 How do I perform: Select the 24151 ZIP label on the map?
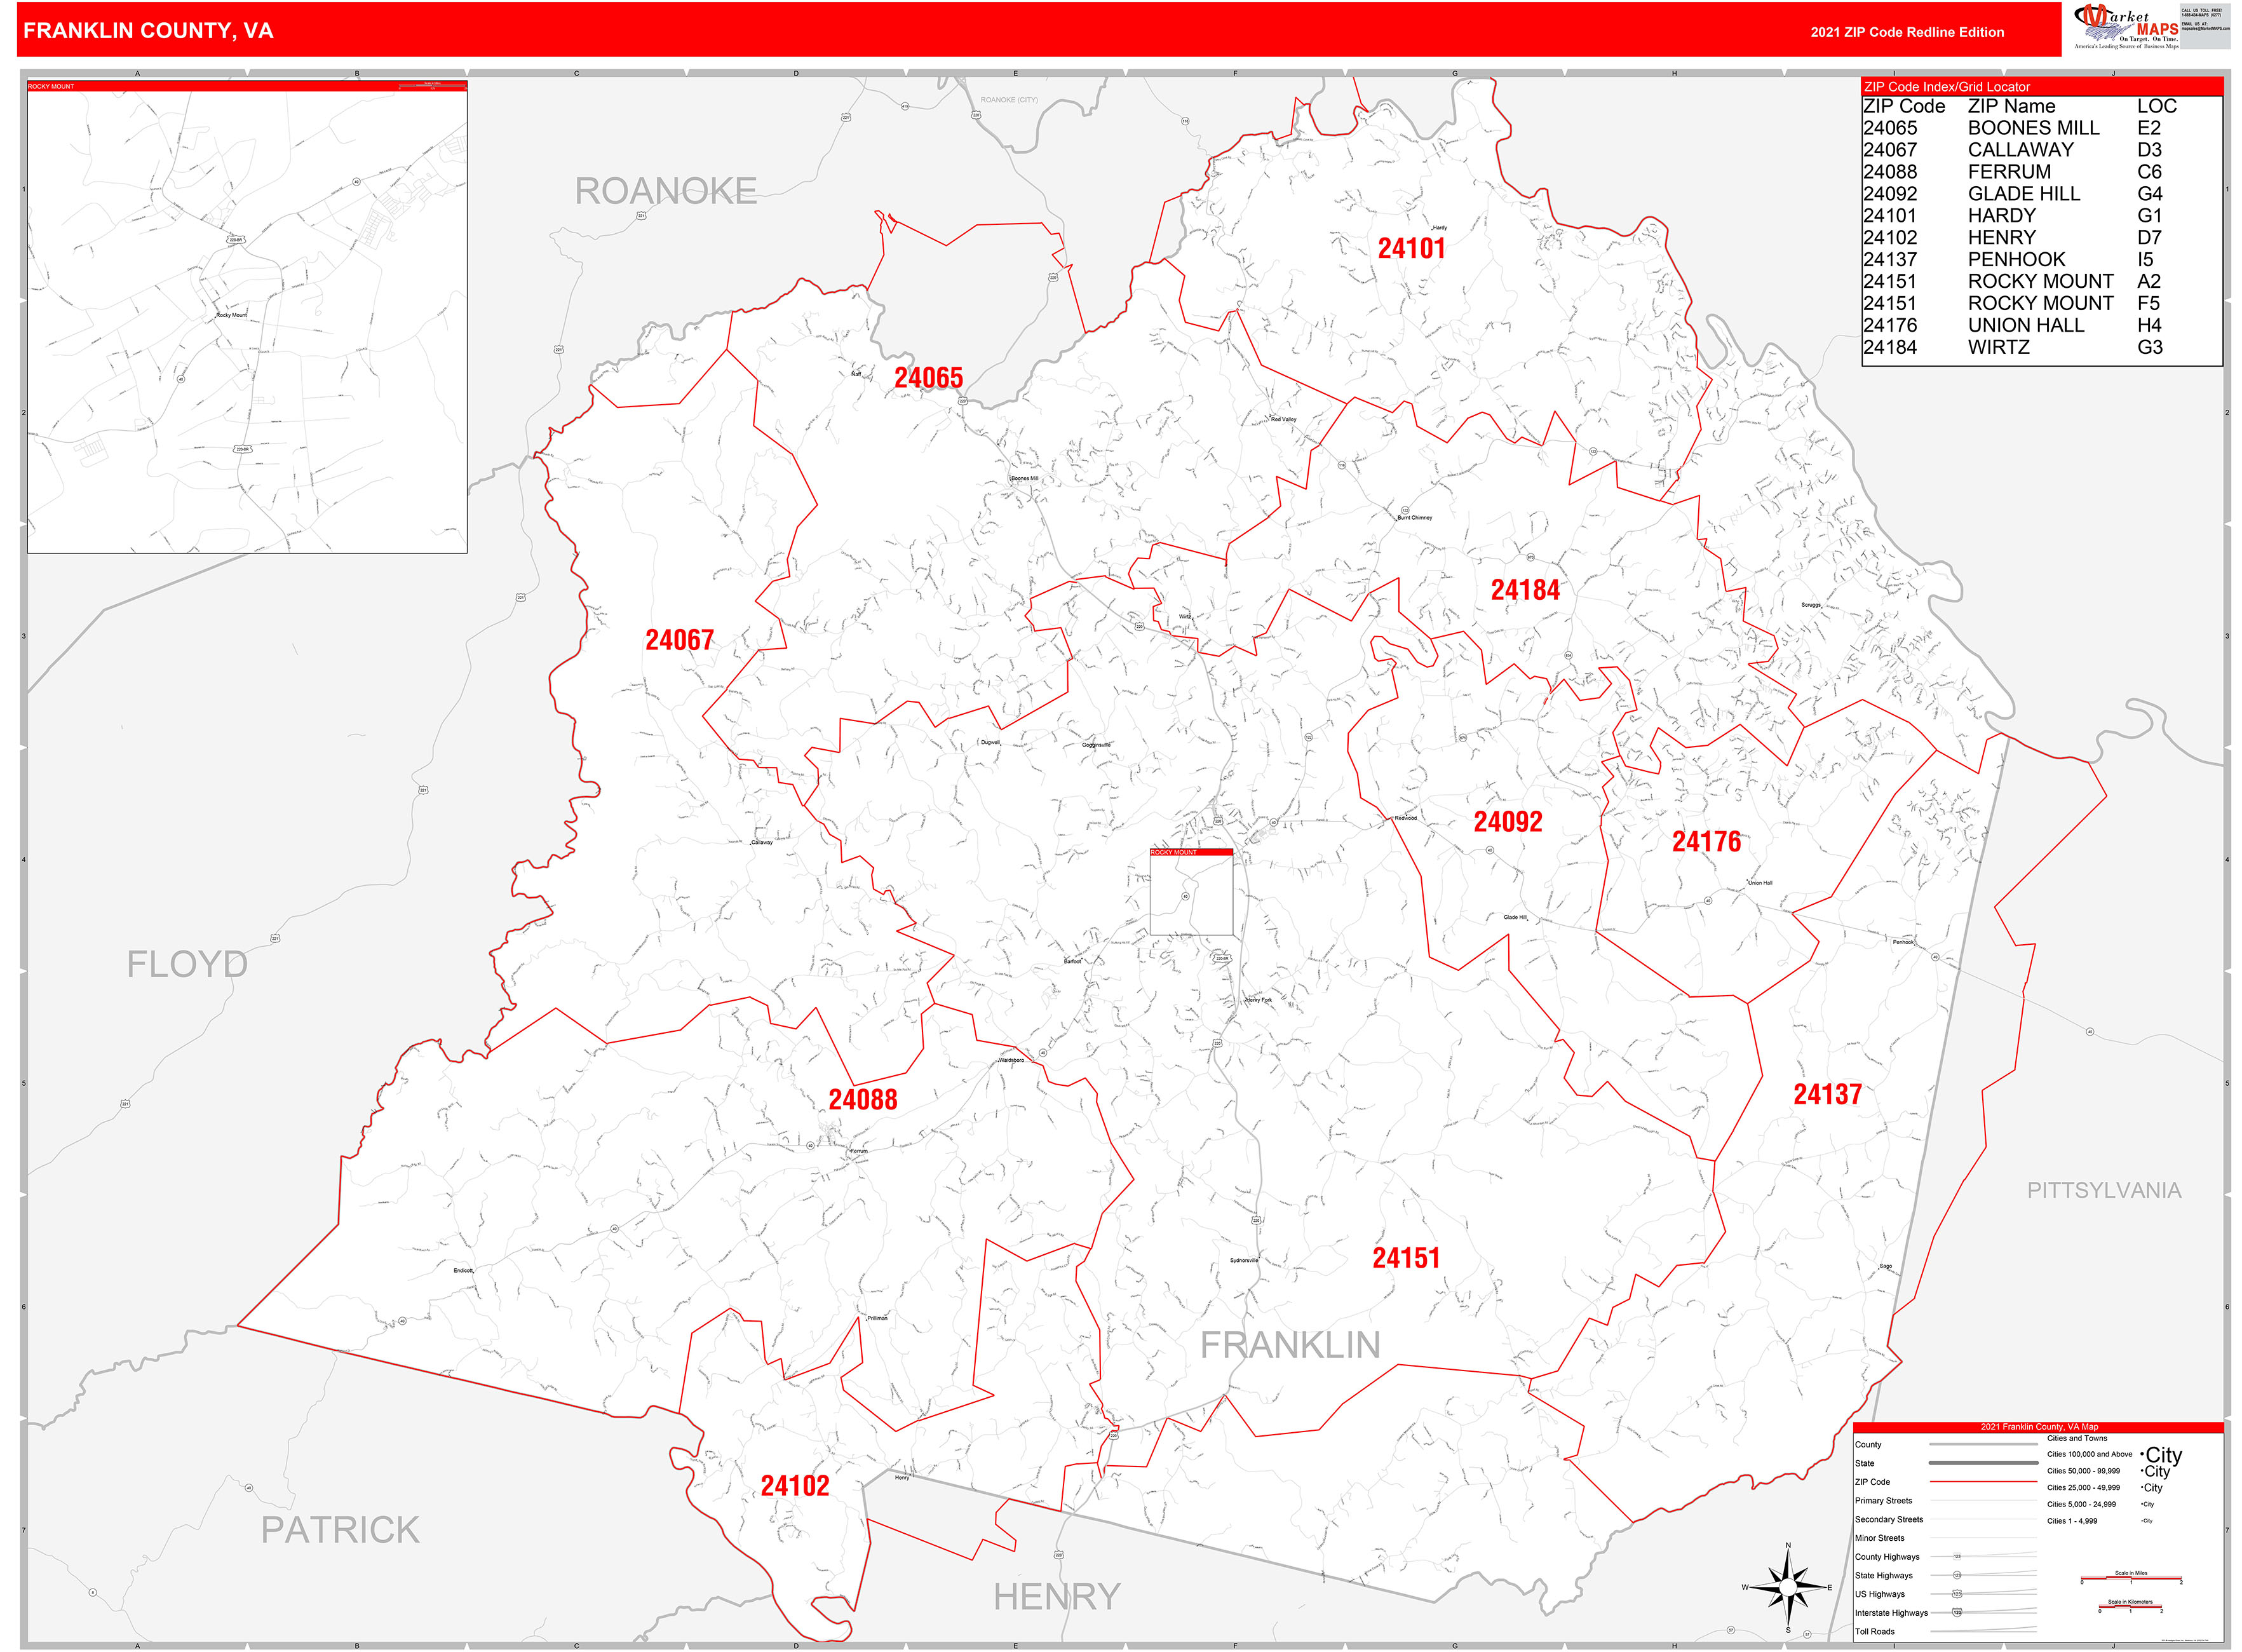pyautogui.click(x=1406, y=1258)
